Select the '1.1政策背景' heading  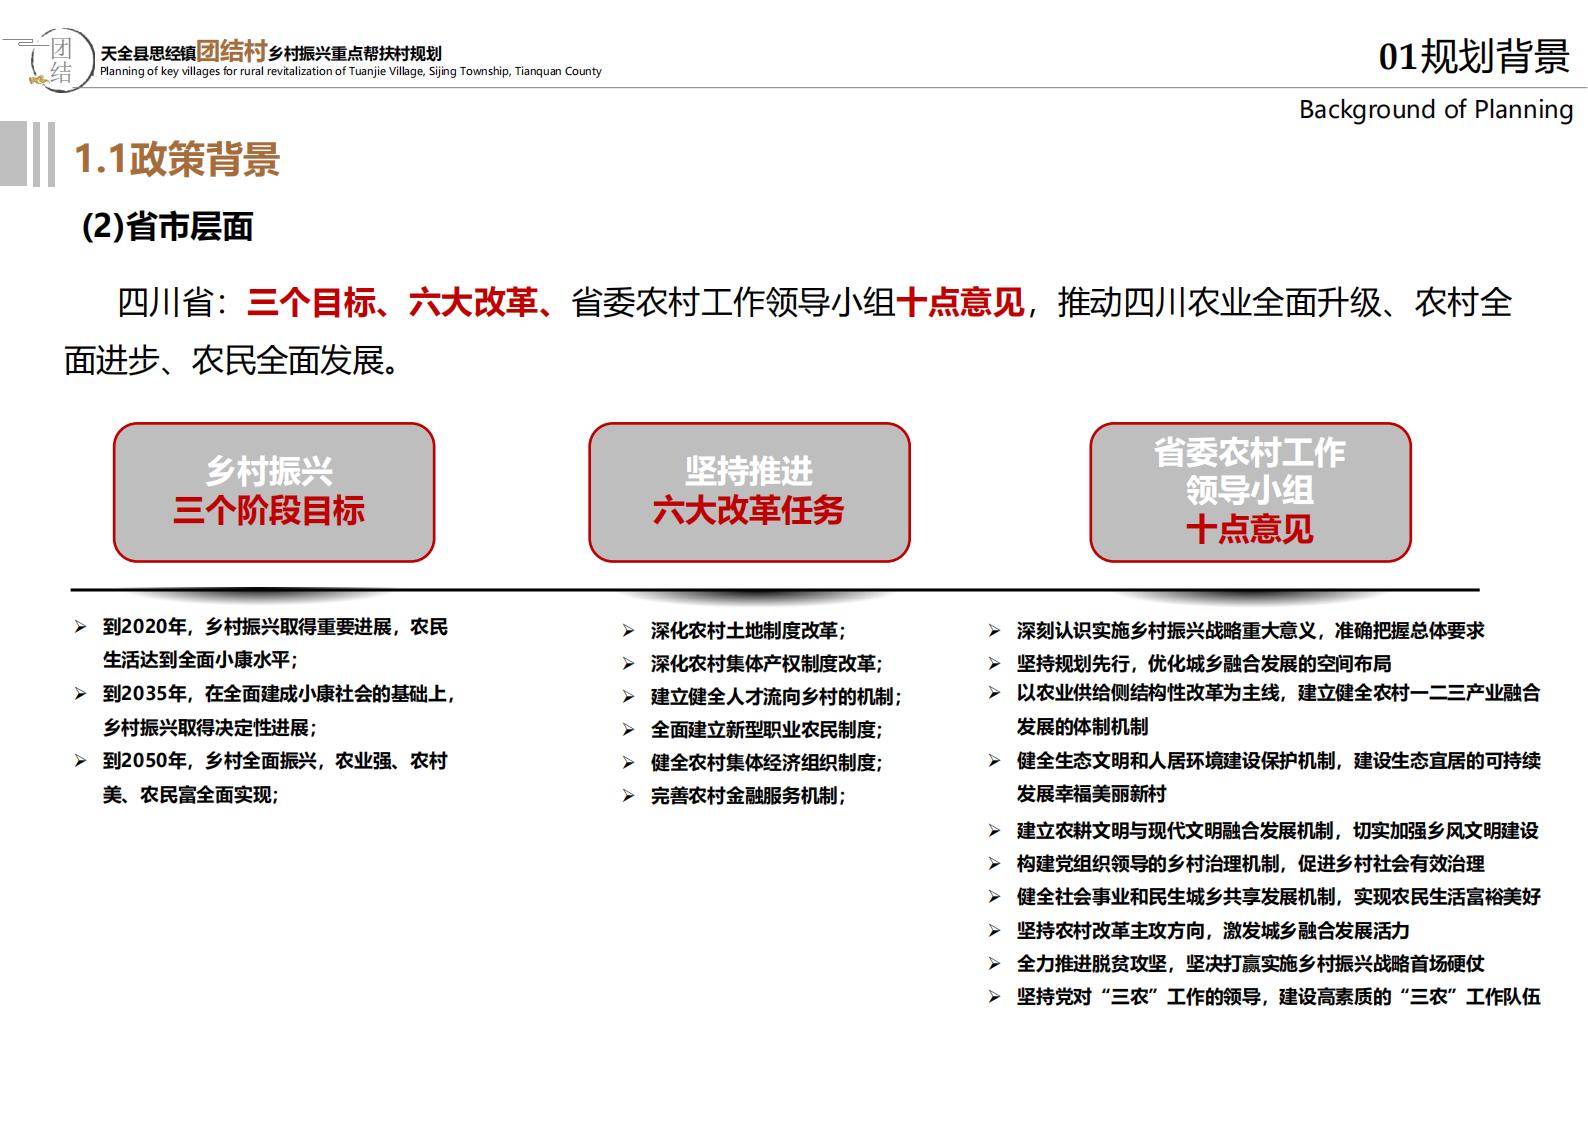178,159
